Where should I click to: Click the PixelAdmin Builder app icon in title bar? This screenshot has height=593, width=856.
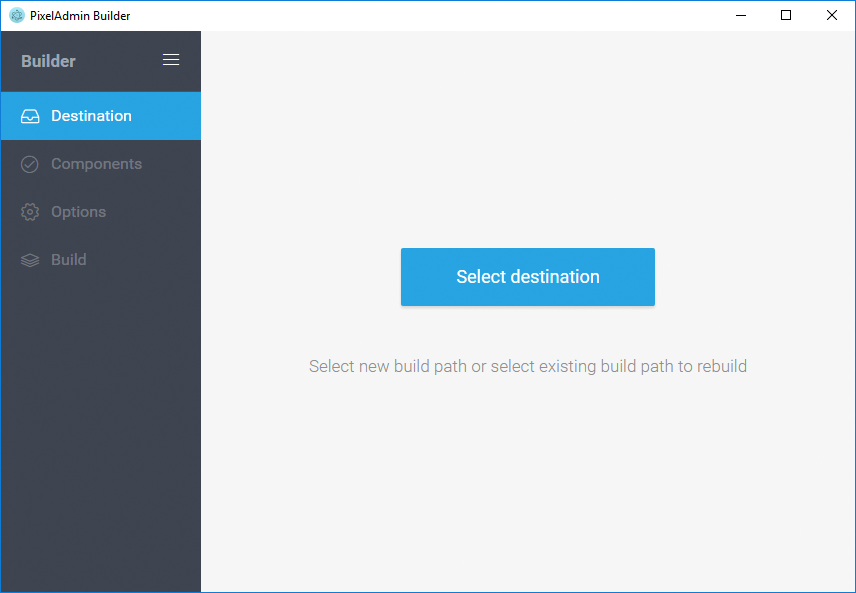click(x=16, y=15)
